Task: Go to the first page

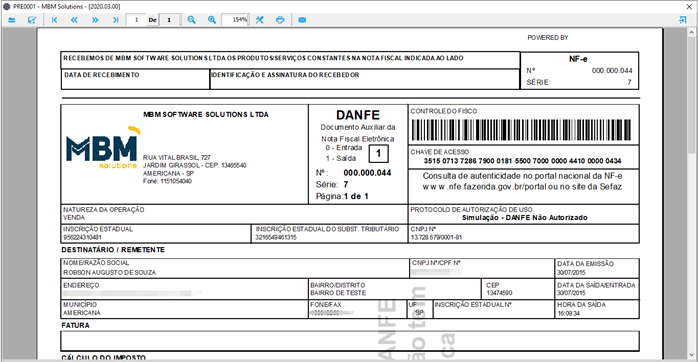Action: [x=54, y=20]
